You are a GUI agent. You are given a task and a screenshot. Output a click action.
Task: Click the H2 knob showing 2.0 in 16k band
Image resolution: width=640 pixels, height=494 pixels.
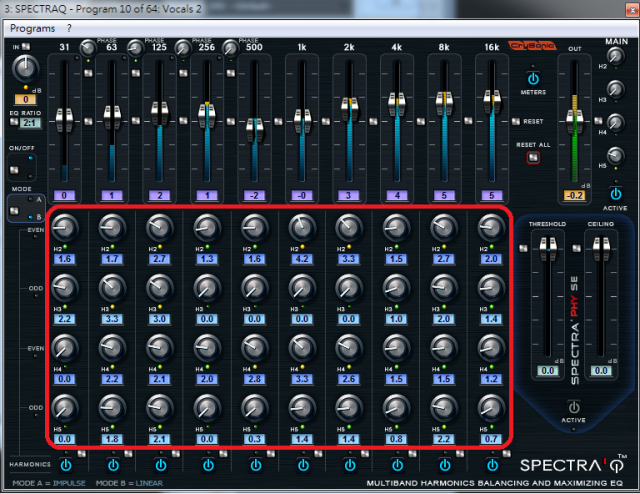tap(491, 228)
